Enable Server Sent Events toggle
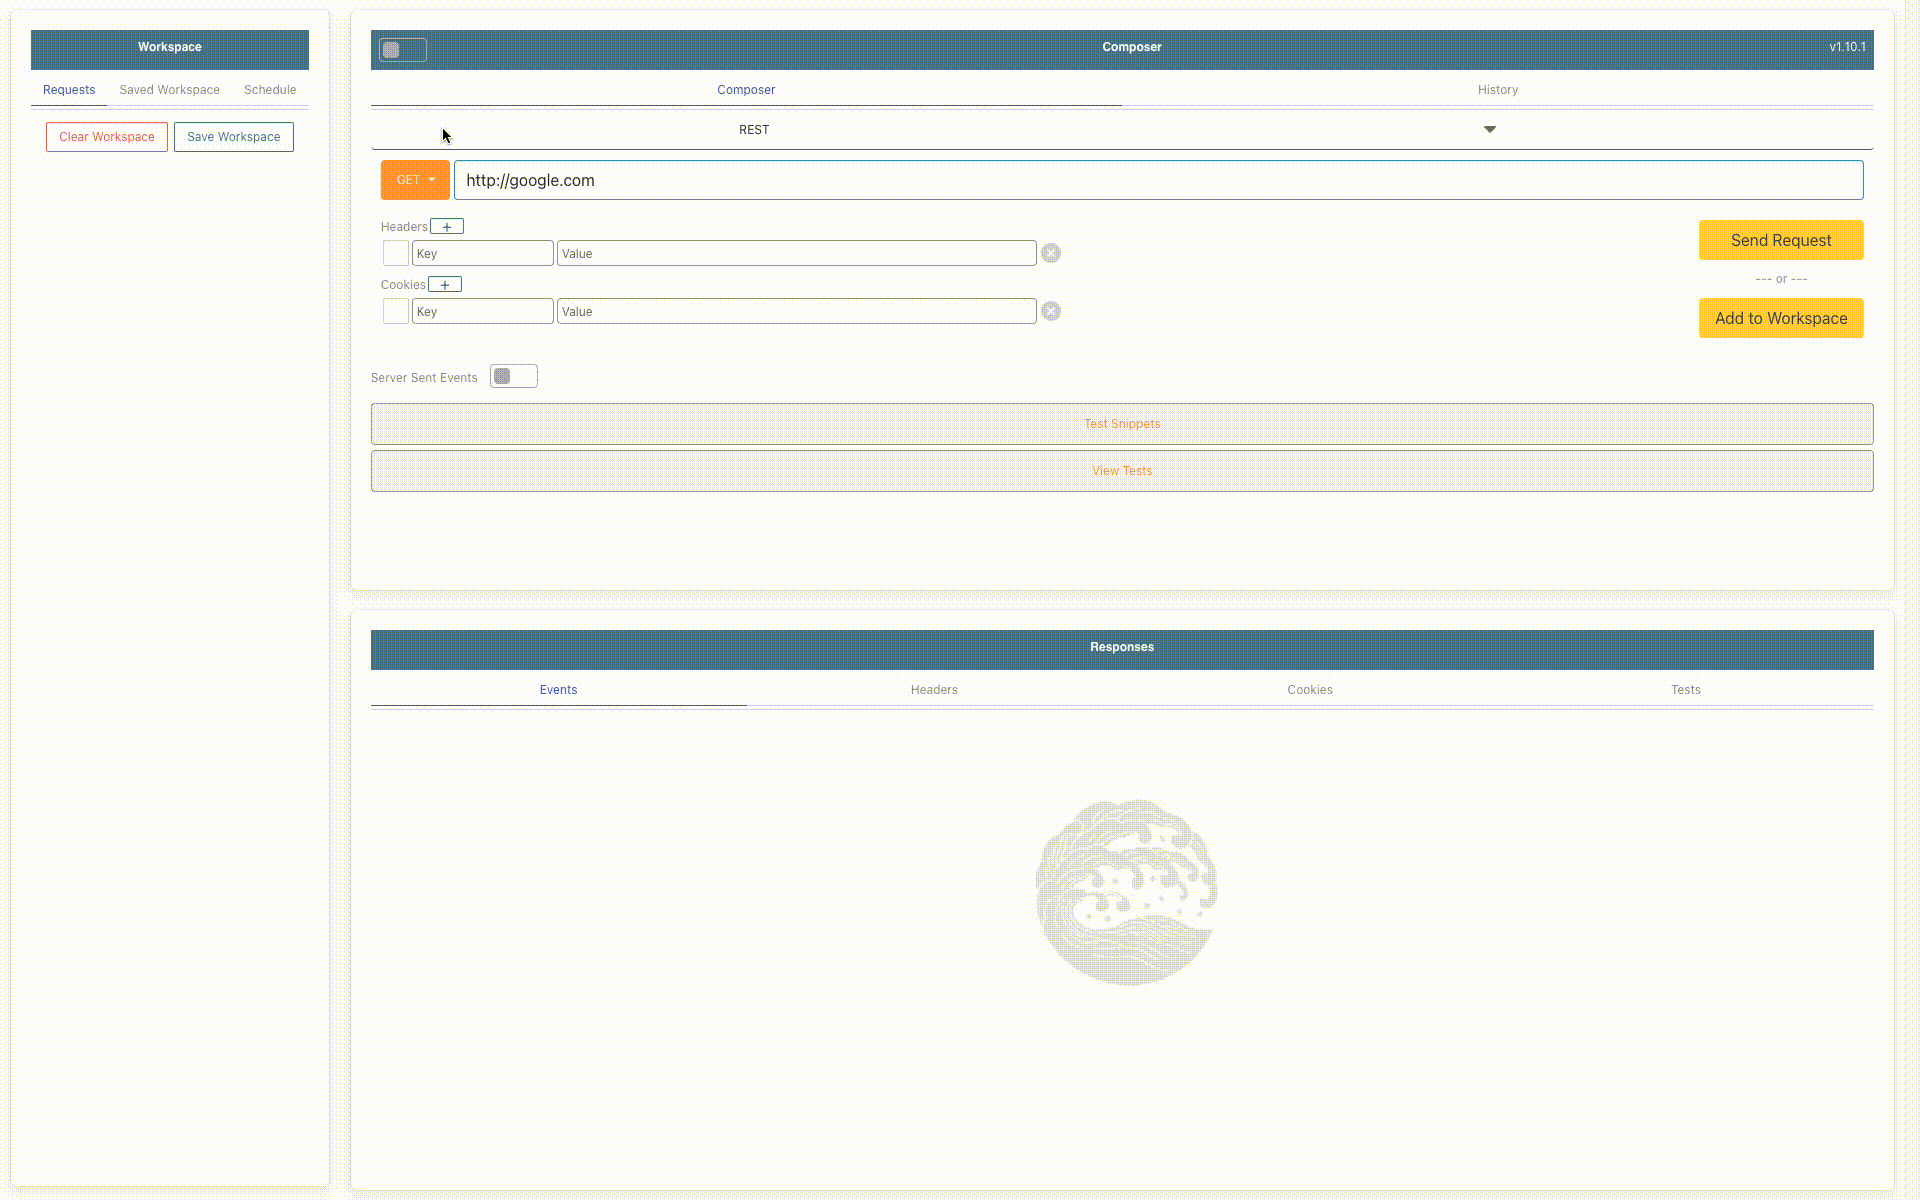This screenshot has width=1920, height=1200. tap(513, 377)
